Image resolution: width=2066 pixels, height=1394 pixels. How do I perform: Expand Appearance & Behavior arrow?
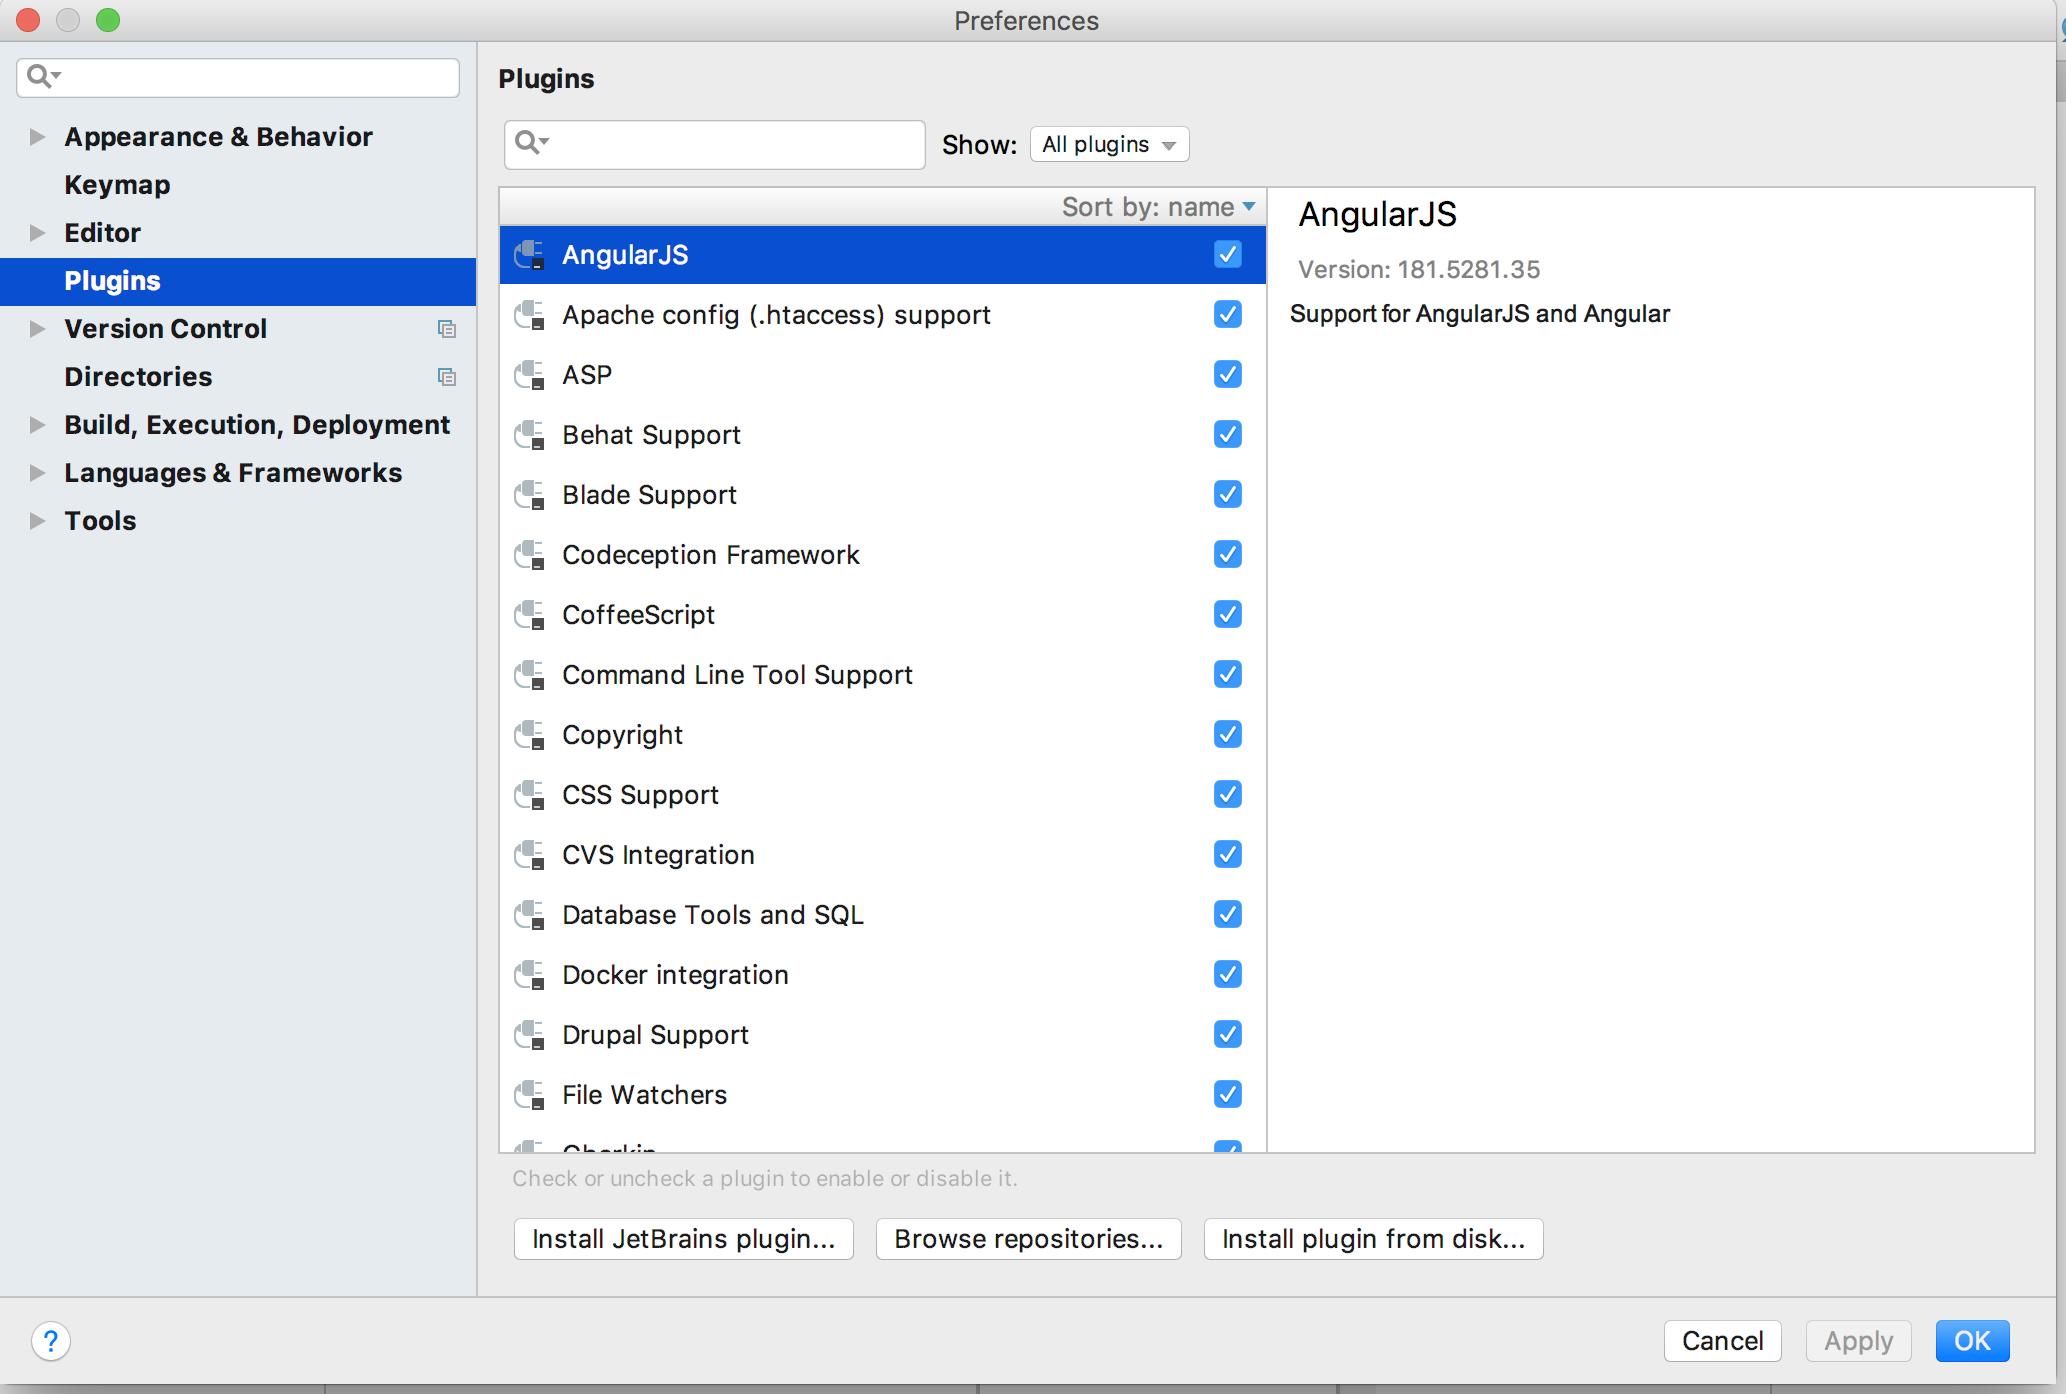[x=37, y=137]
